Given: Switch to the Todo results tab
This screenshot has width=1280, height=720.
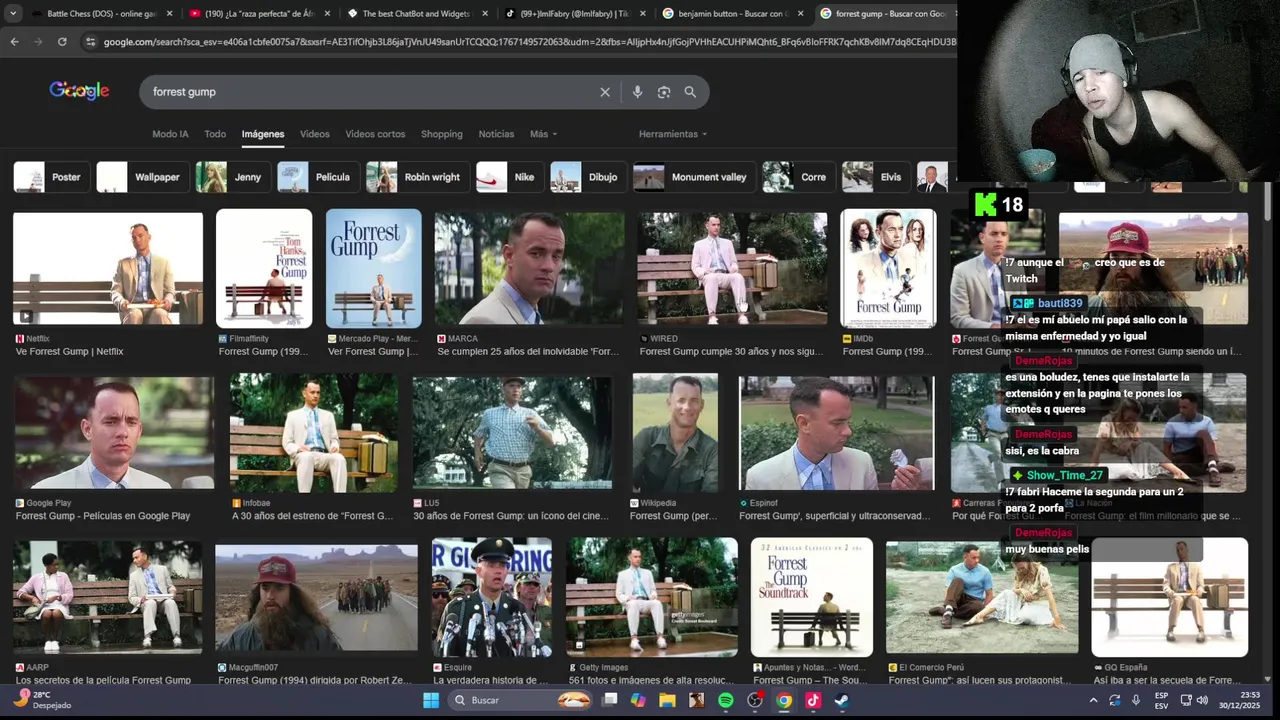Looking at the screenshot, I should [215, 134].
